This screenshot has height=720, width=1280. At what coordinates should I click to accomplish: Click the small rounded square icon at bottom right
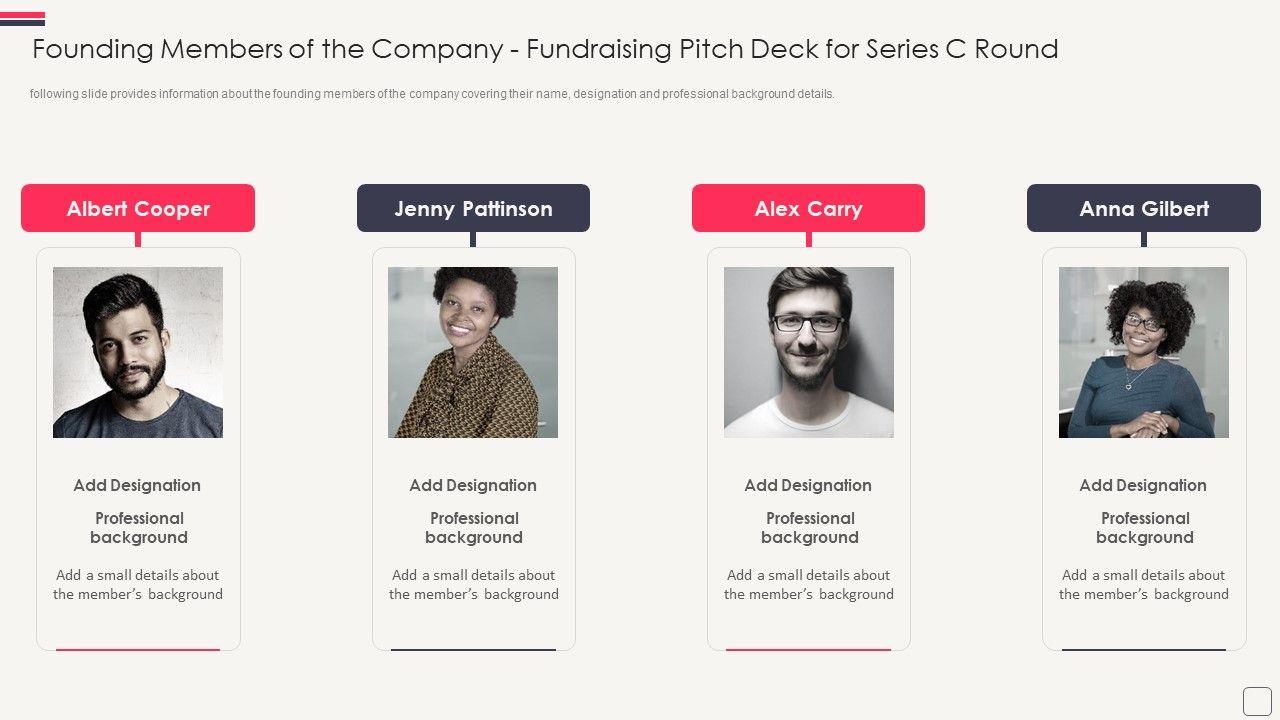click(1257, 700)
